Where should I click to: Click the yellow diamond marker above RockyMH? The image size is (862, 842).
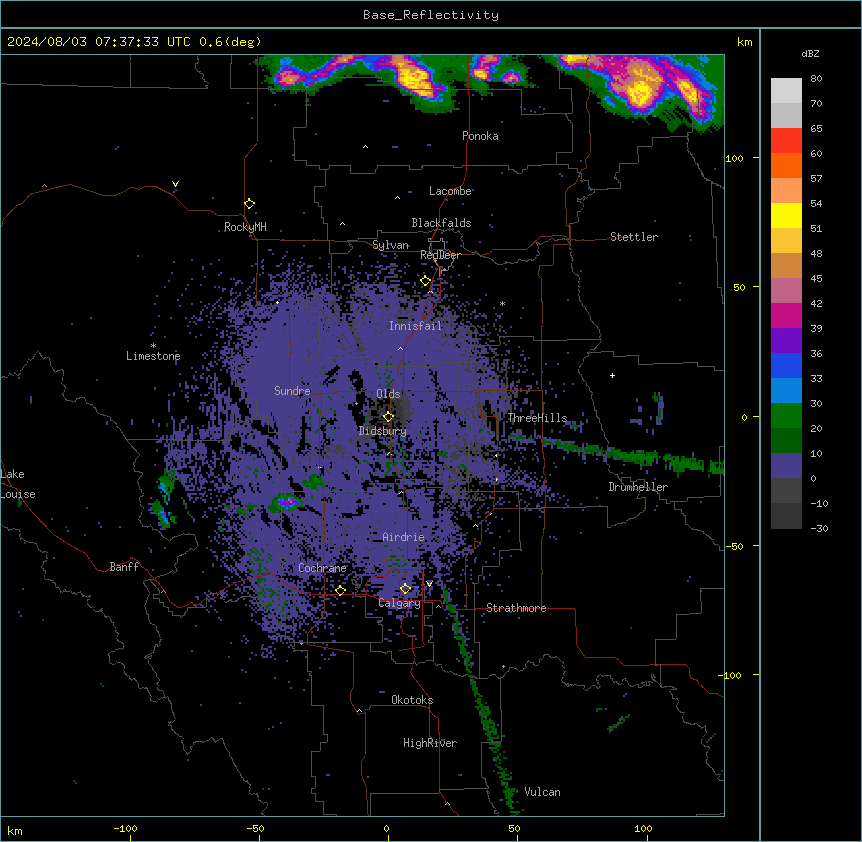click(x=249, y=204)
